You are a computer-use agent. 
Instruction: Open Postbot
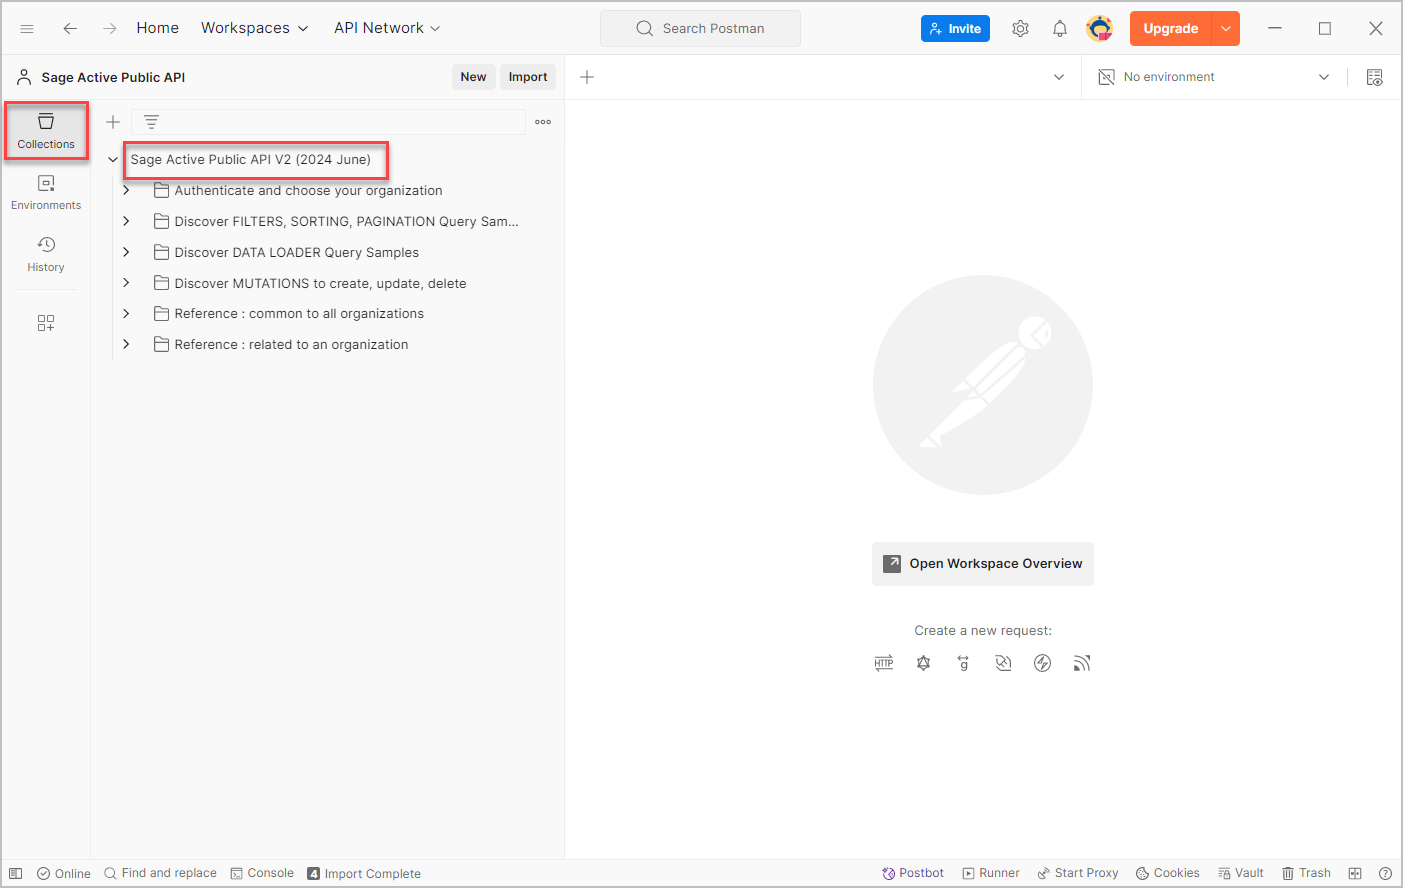click(x=912, y=873)
